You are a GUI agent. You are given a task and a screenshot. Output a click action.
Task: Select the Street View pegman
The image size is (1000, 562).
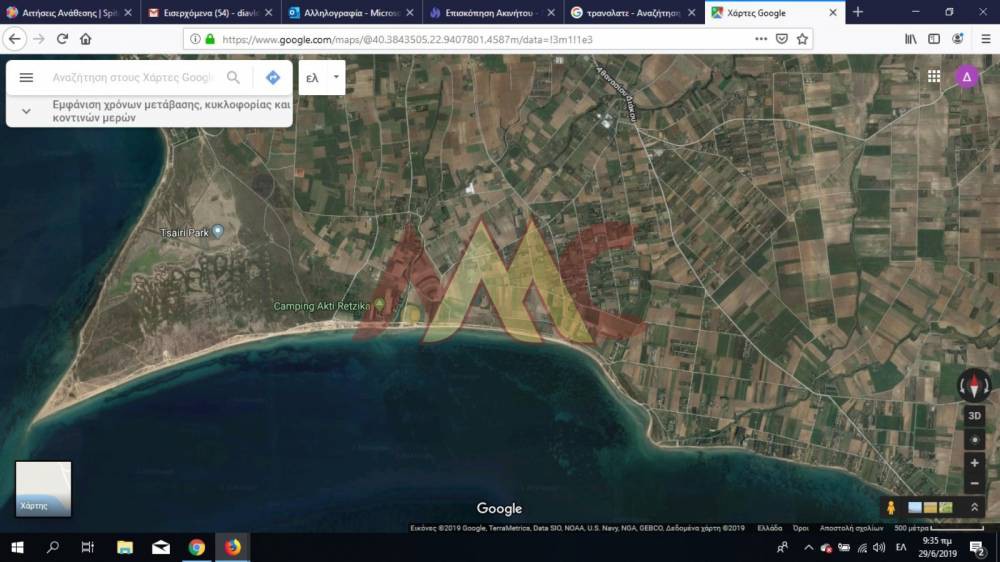click(x=891, y=507)
